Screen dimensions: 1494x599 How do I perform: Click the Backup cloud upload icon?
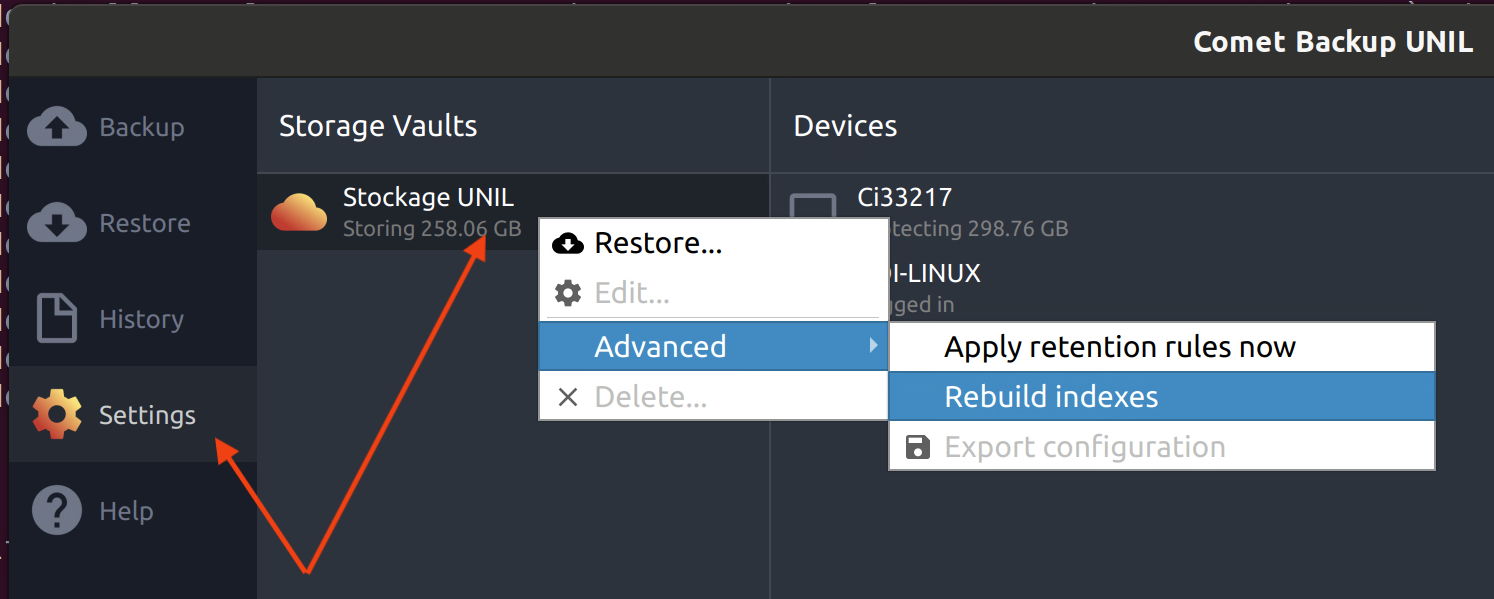point(58,127)
